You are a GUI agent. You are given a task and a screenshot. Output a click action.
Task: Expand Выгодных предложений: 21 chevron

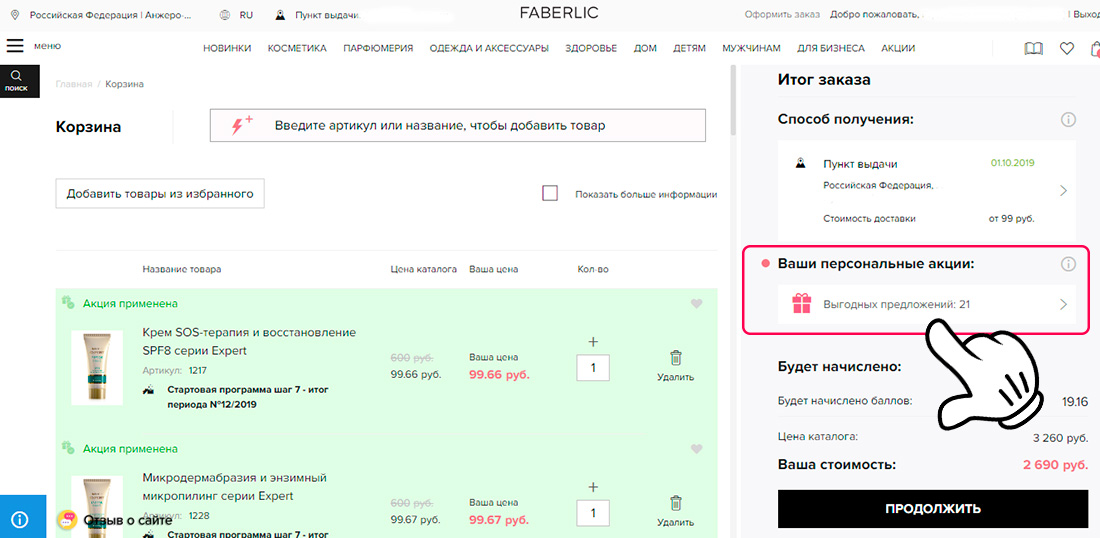point(1064,304)
